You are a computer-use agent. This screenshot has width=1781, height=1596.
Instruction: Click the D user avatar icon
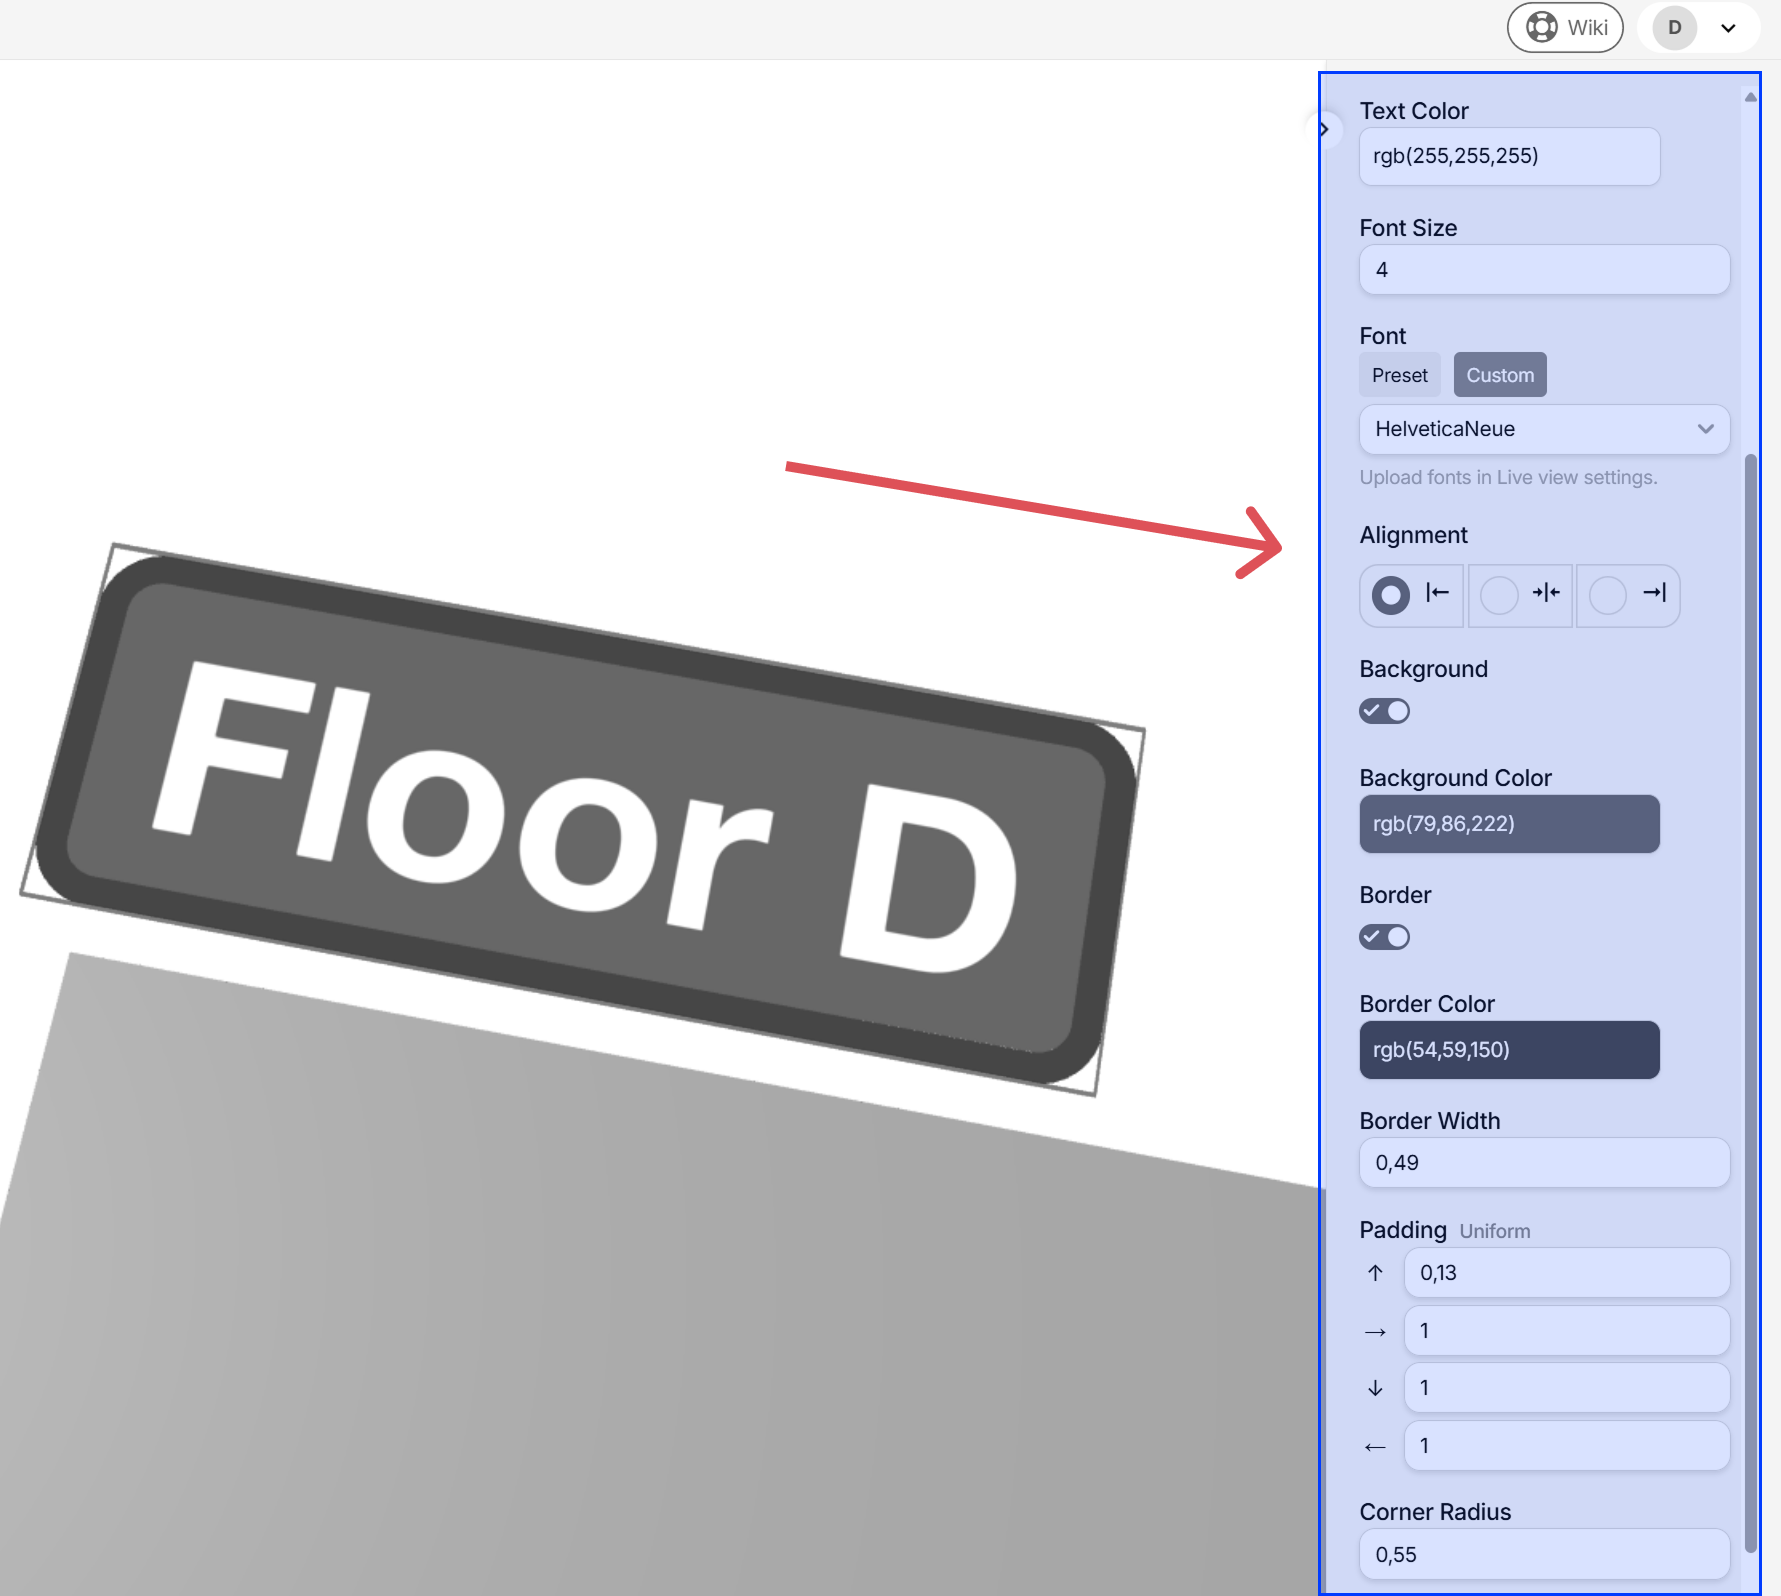tap(1674, 27)
